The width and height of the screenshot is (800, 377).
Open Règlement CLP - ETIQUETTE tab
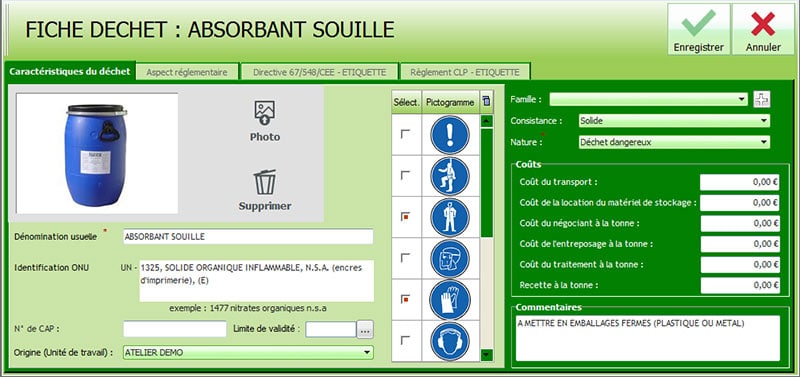coord(465,72)
